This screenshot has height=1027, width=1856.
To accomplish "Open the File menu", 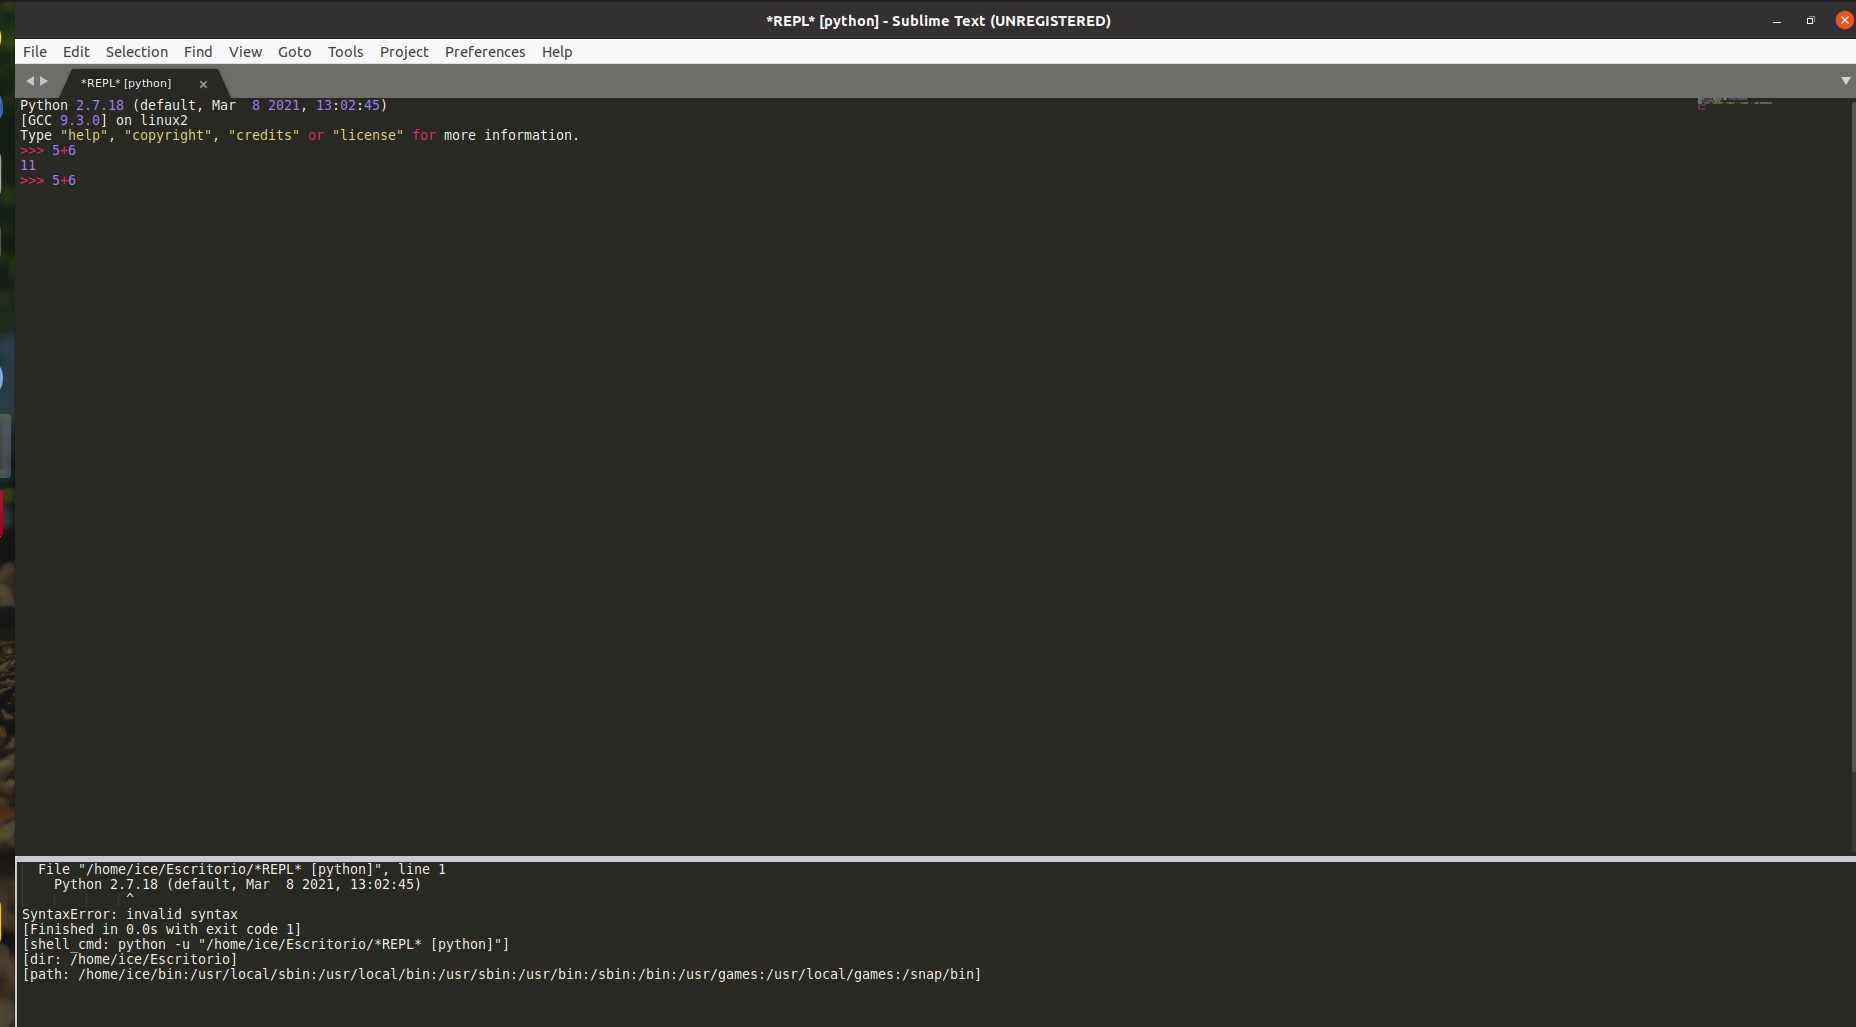I will 35,52.
